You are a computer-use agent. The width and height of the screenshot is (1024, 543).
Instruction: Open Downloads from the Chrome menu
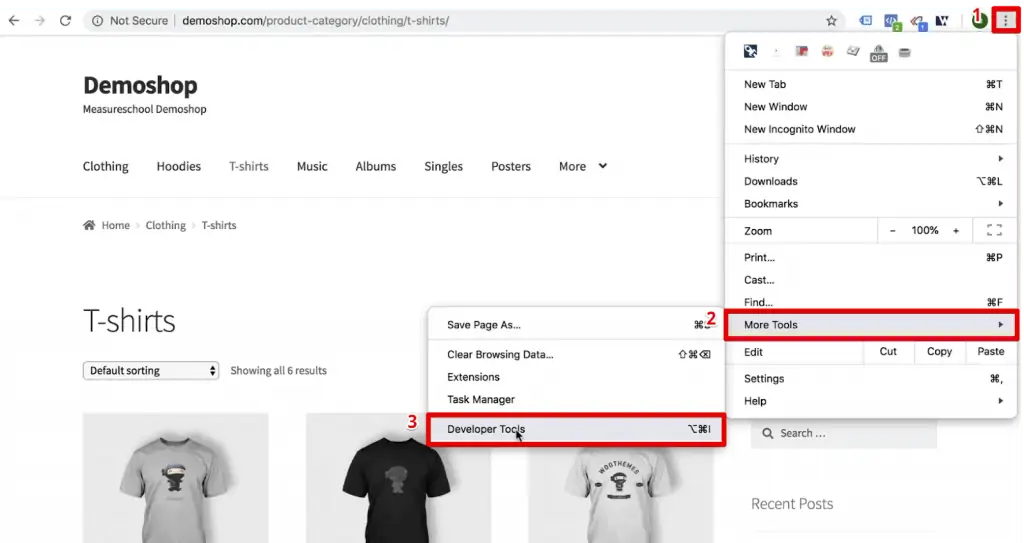[871, 181]
